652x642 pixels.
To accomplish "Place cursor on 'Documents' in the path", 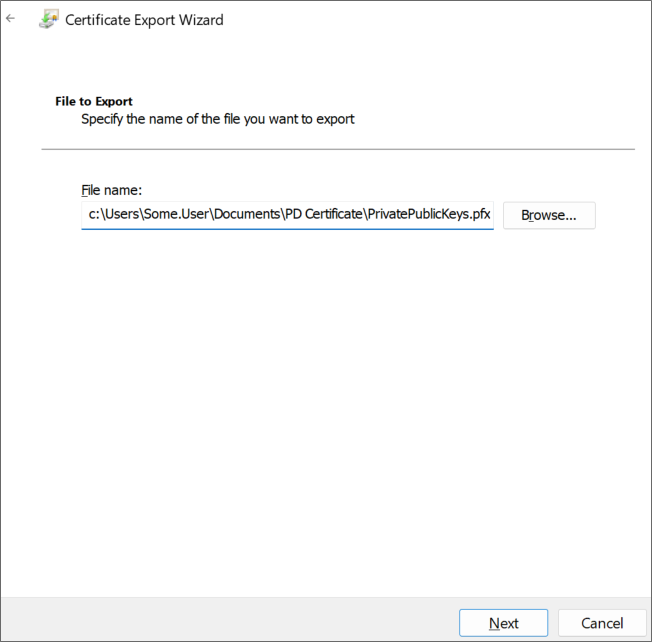I will point(245,215).
